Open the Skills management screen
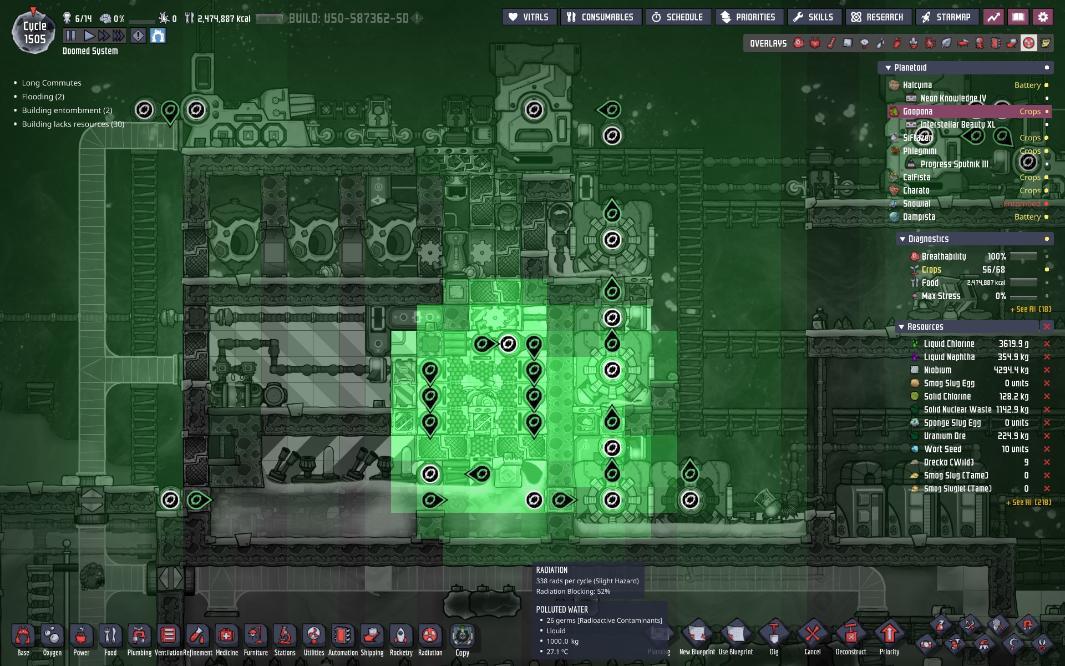The image size is (1065, 666). (812, 17)
